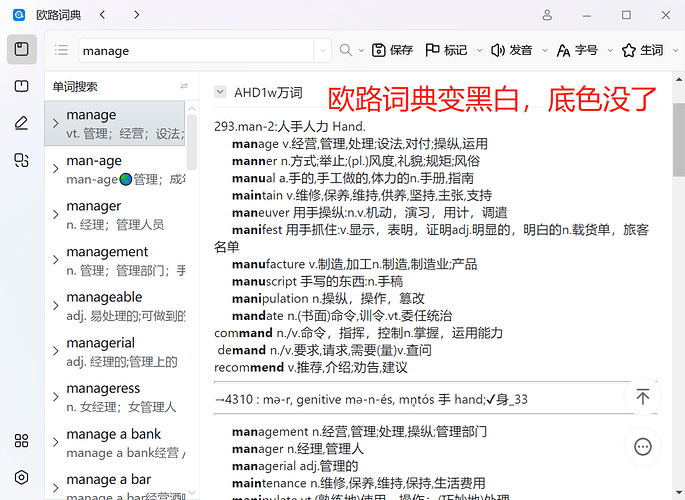Navigate forward with the right arrow

[137, 15]
